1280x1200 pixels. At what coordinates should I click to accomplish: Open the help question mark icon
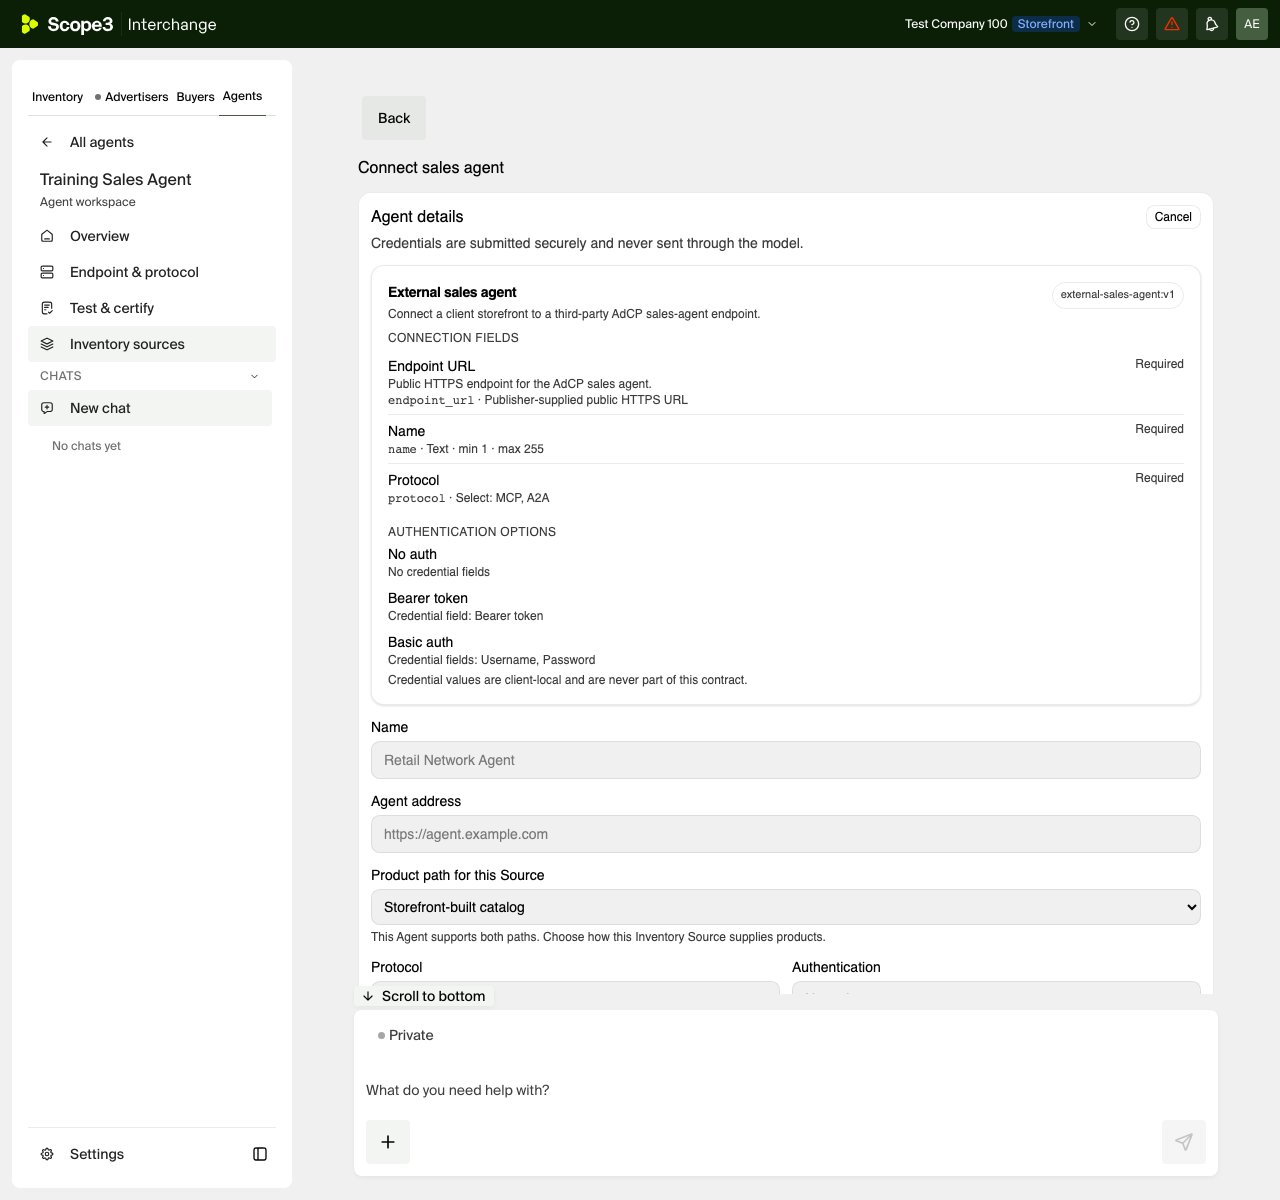pyautogui.click(x=1132, y=24)
